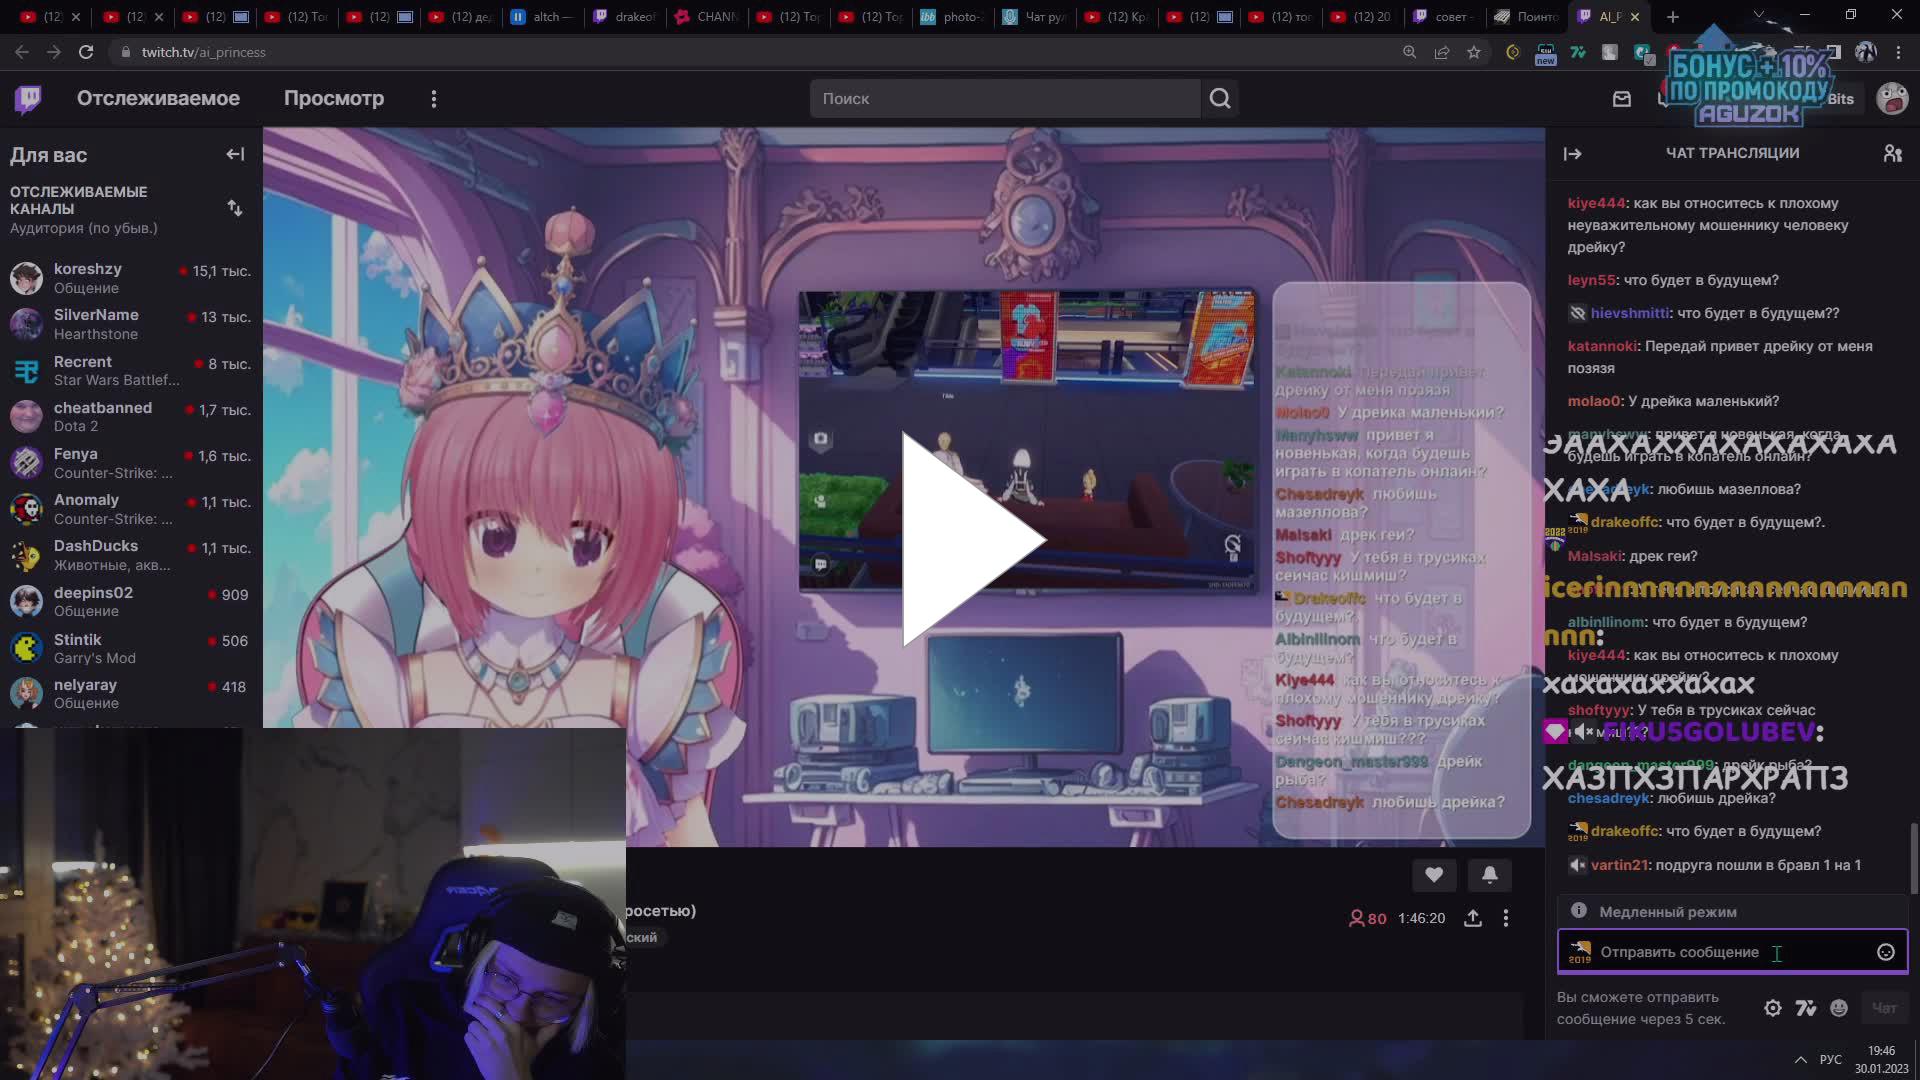Image resolution: width=1920 pixels, height=1080 pixels.
Task: Unmute vartin21's message speaker icon
Action: pos(1578,865)
